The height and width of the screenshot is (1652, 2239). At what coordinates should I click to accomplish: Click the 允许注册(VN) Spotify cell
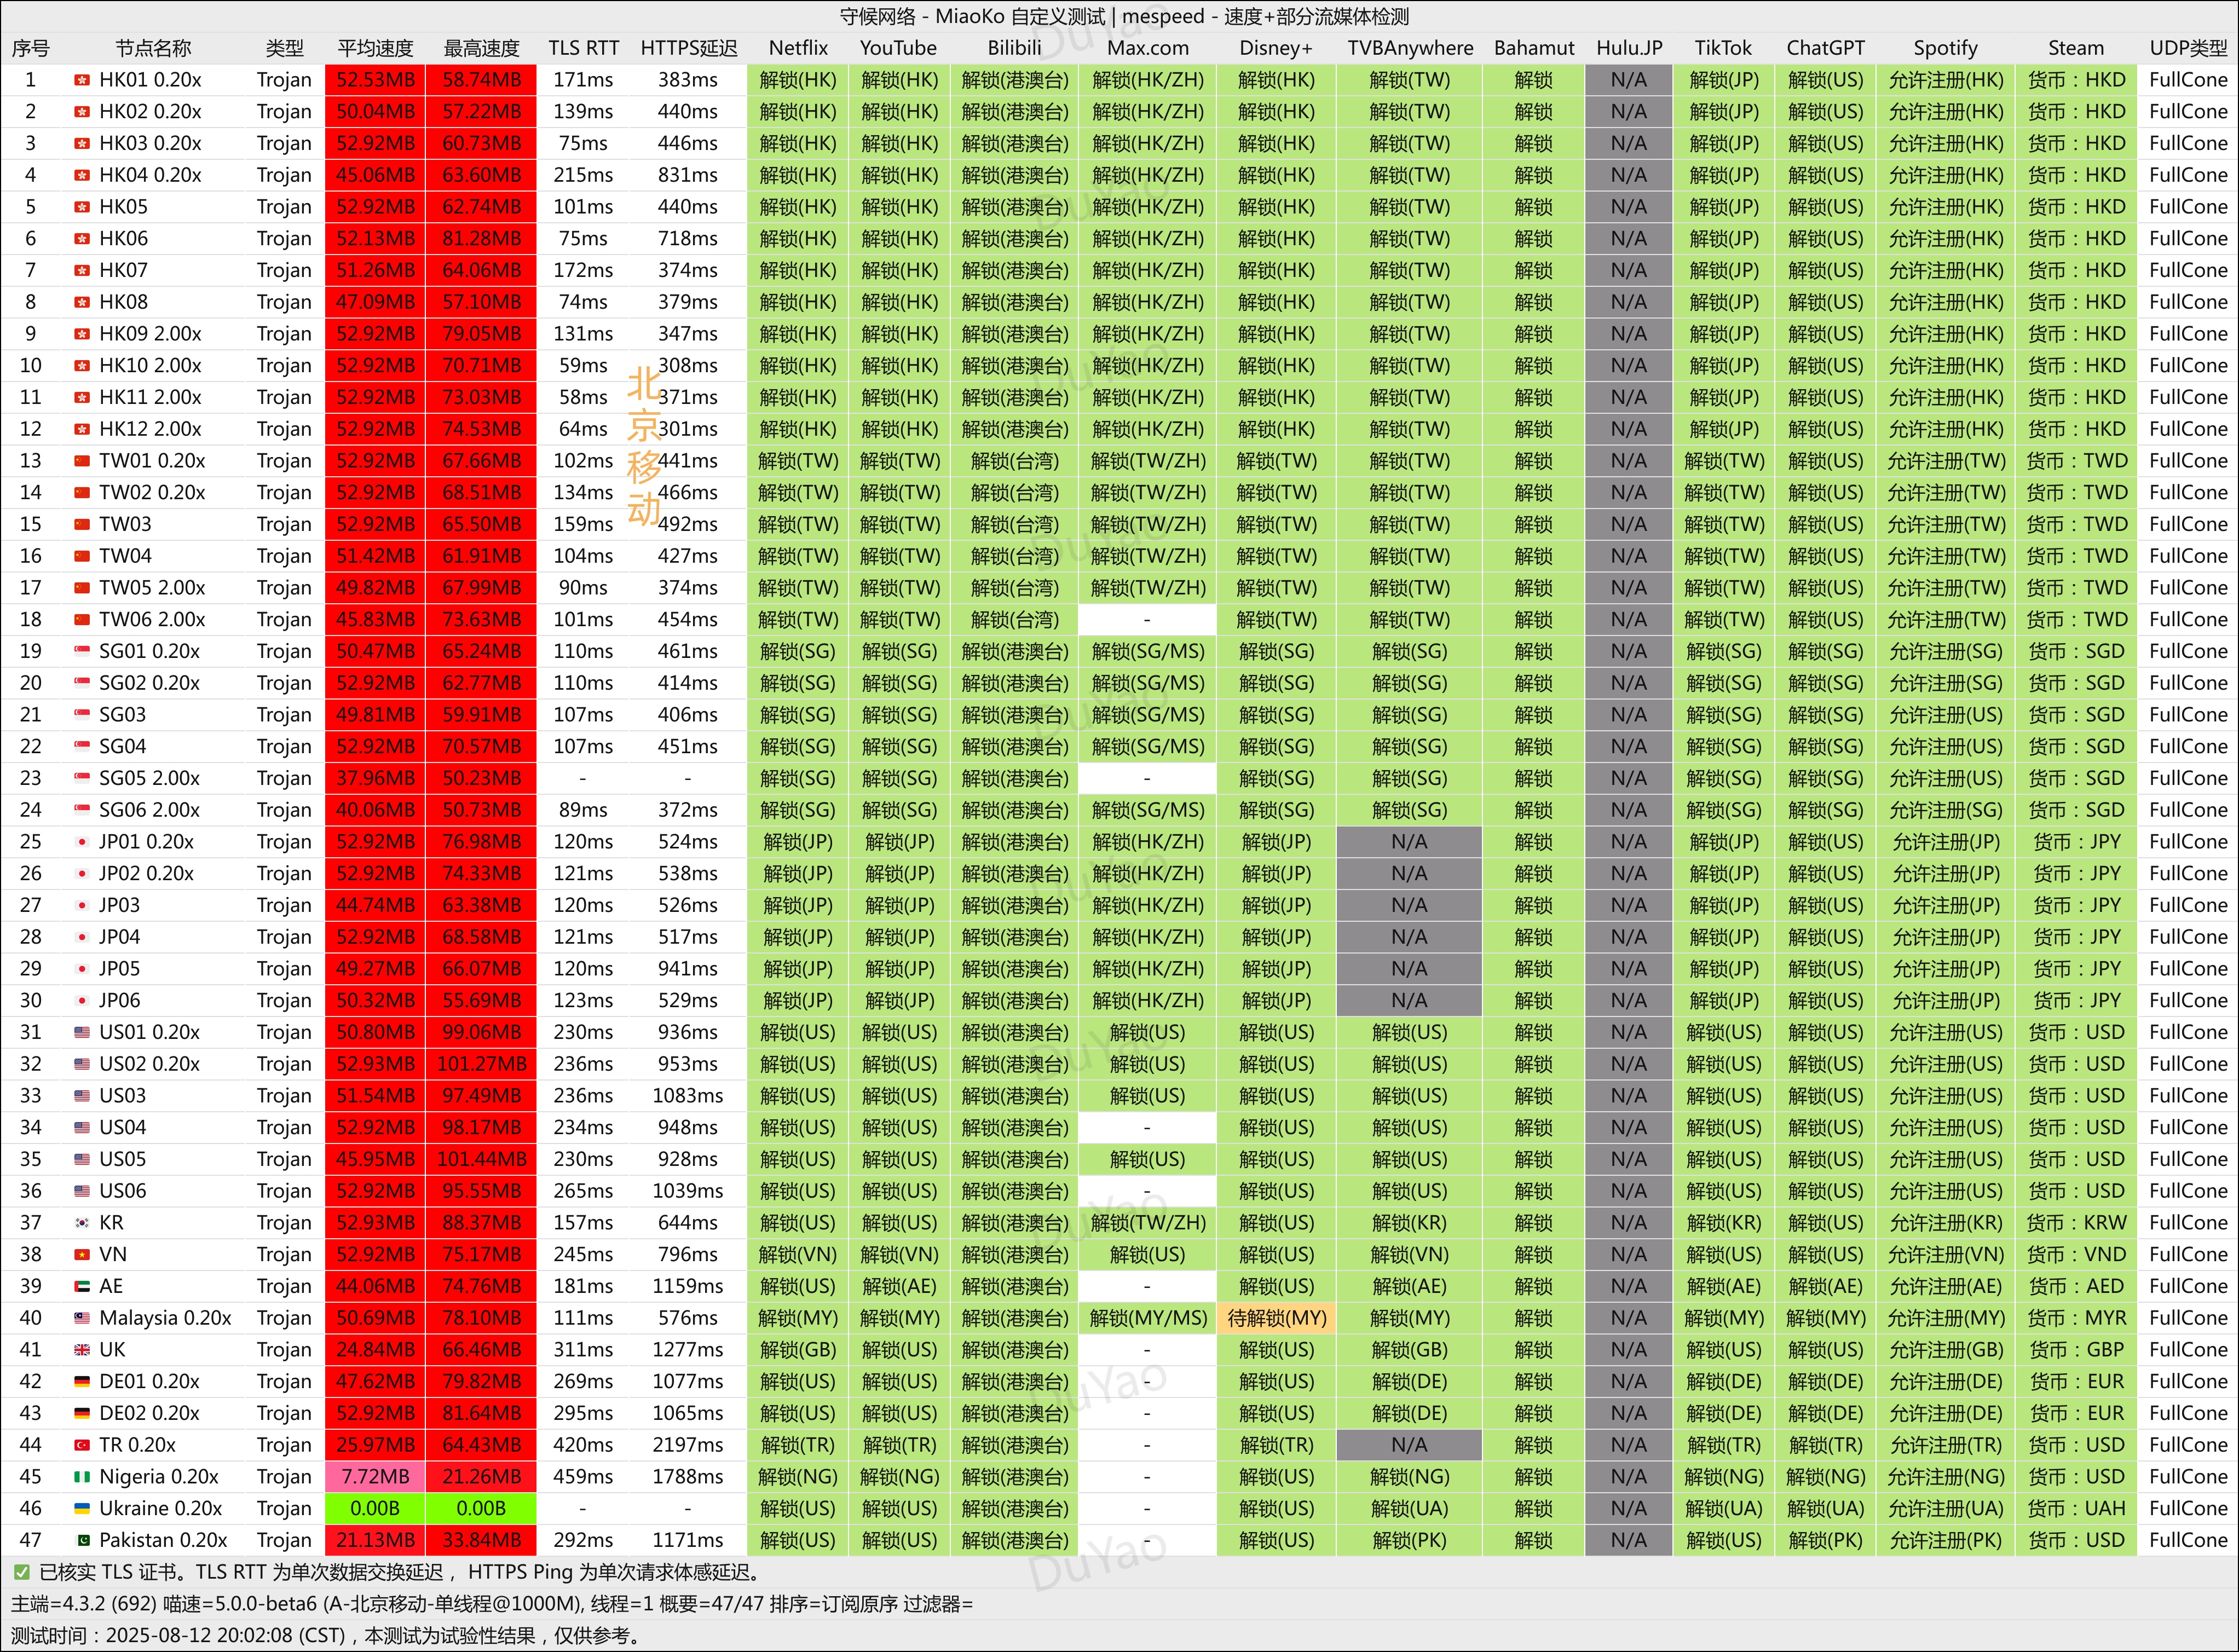coord(1946,1255)
